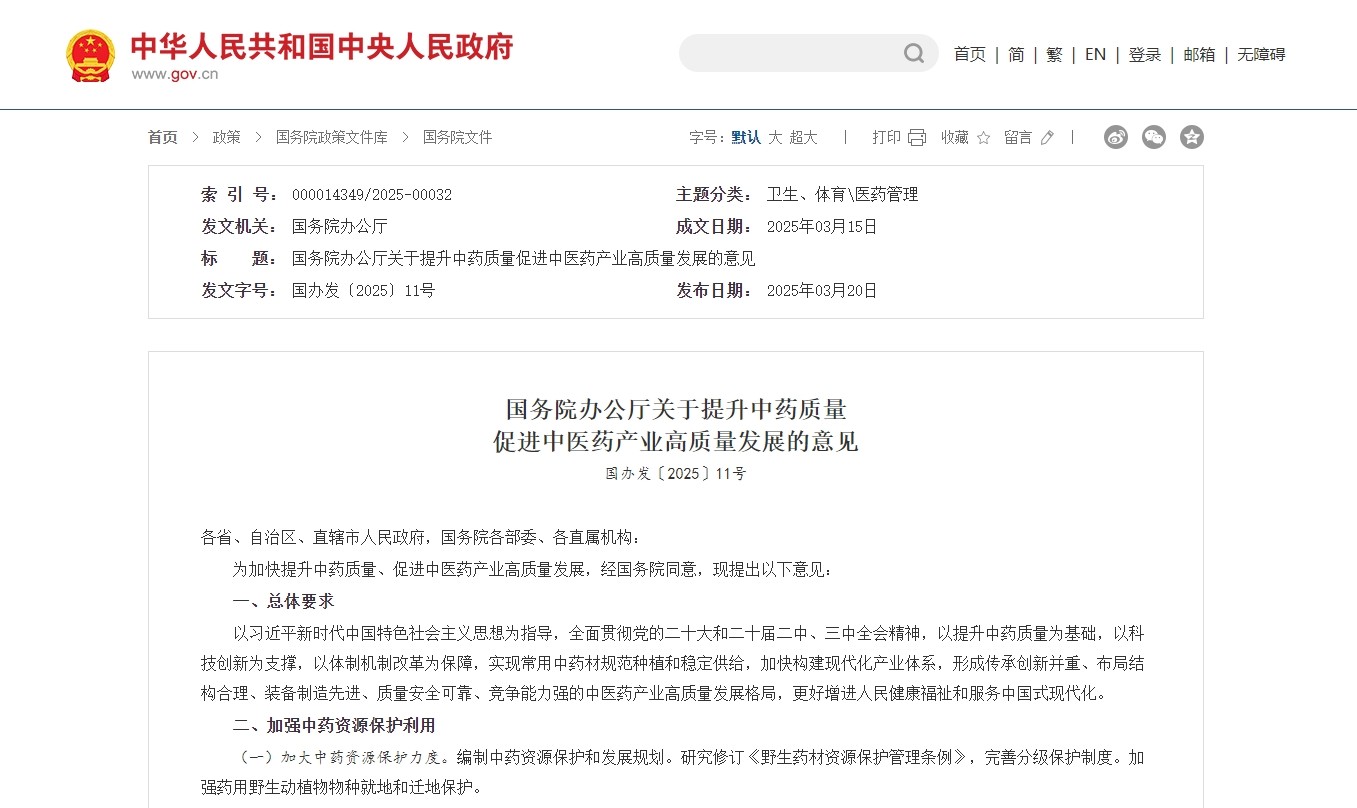The image size is (1357, 808).
Task: Share to Qzone star icon
Action: (x=1191, y=137)
